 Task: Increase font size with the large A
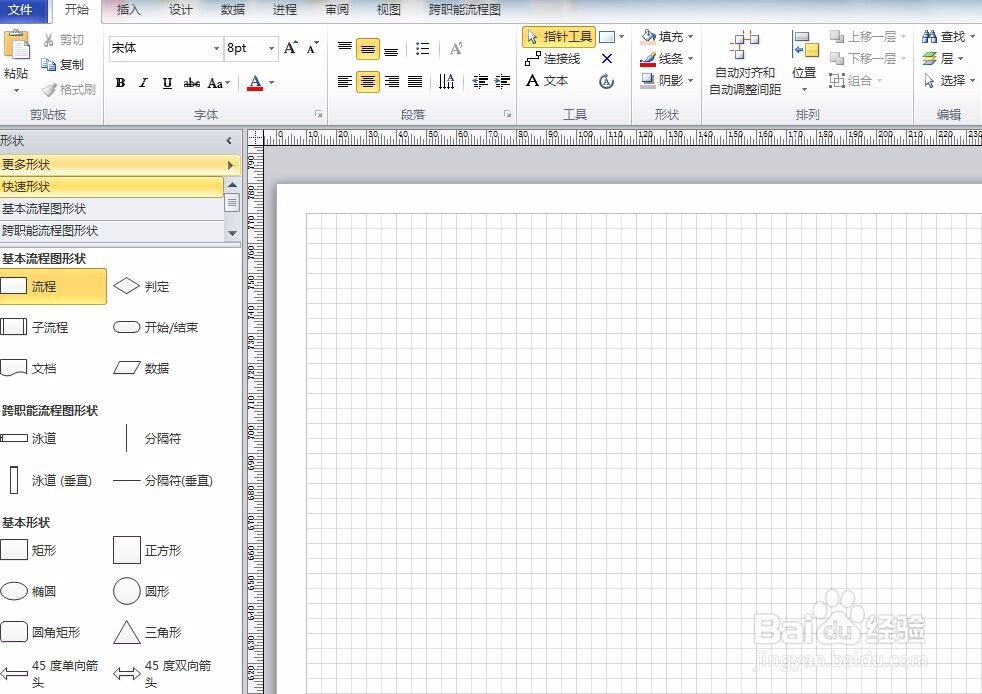pyautogui.click(x=291, y=48)
